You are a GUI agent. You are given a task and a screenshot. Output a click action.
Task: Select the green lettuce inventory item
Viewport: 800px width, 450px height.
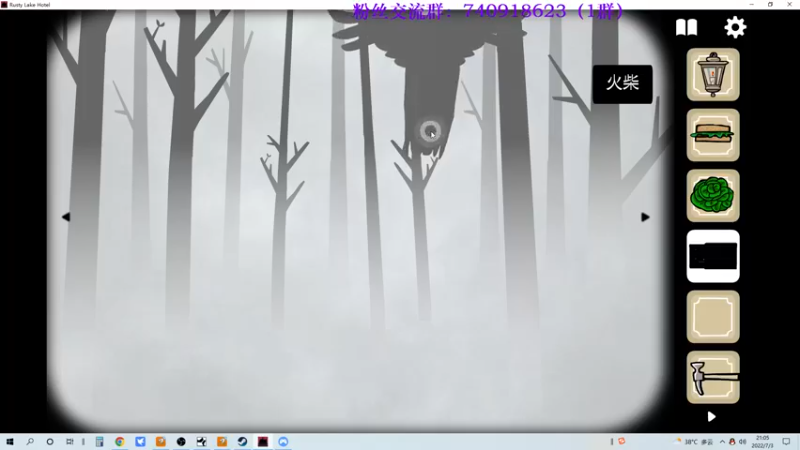pos(713,195)
